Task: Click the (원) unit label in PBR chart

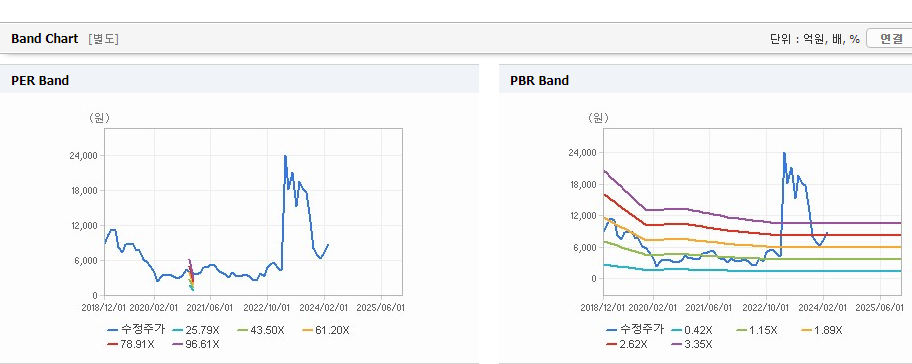Action: pyautogui.click(x=597, y=118)
